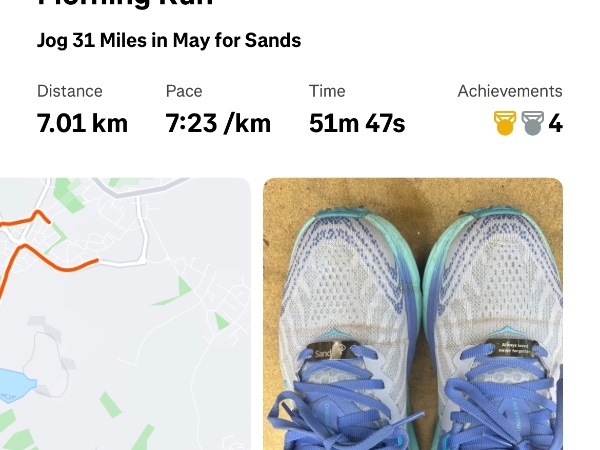Image resolution: width=600 pixels, height=450 pixels.
Task: Select the 7:23 /km pace value
Action: 218,124
